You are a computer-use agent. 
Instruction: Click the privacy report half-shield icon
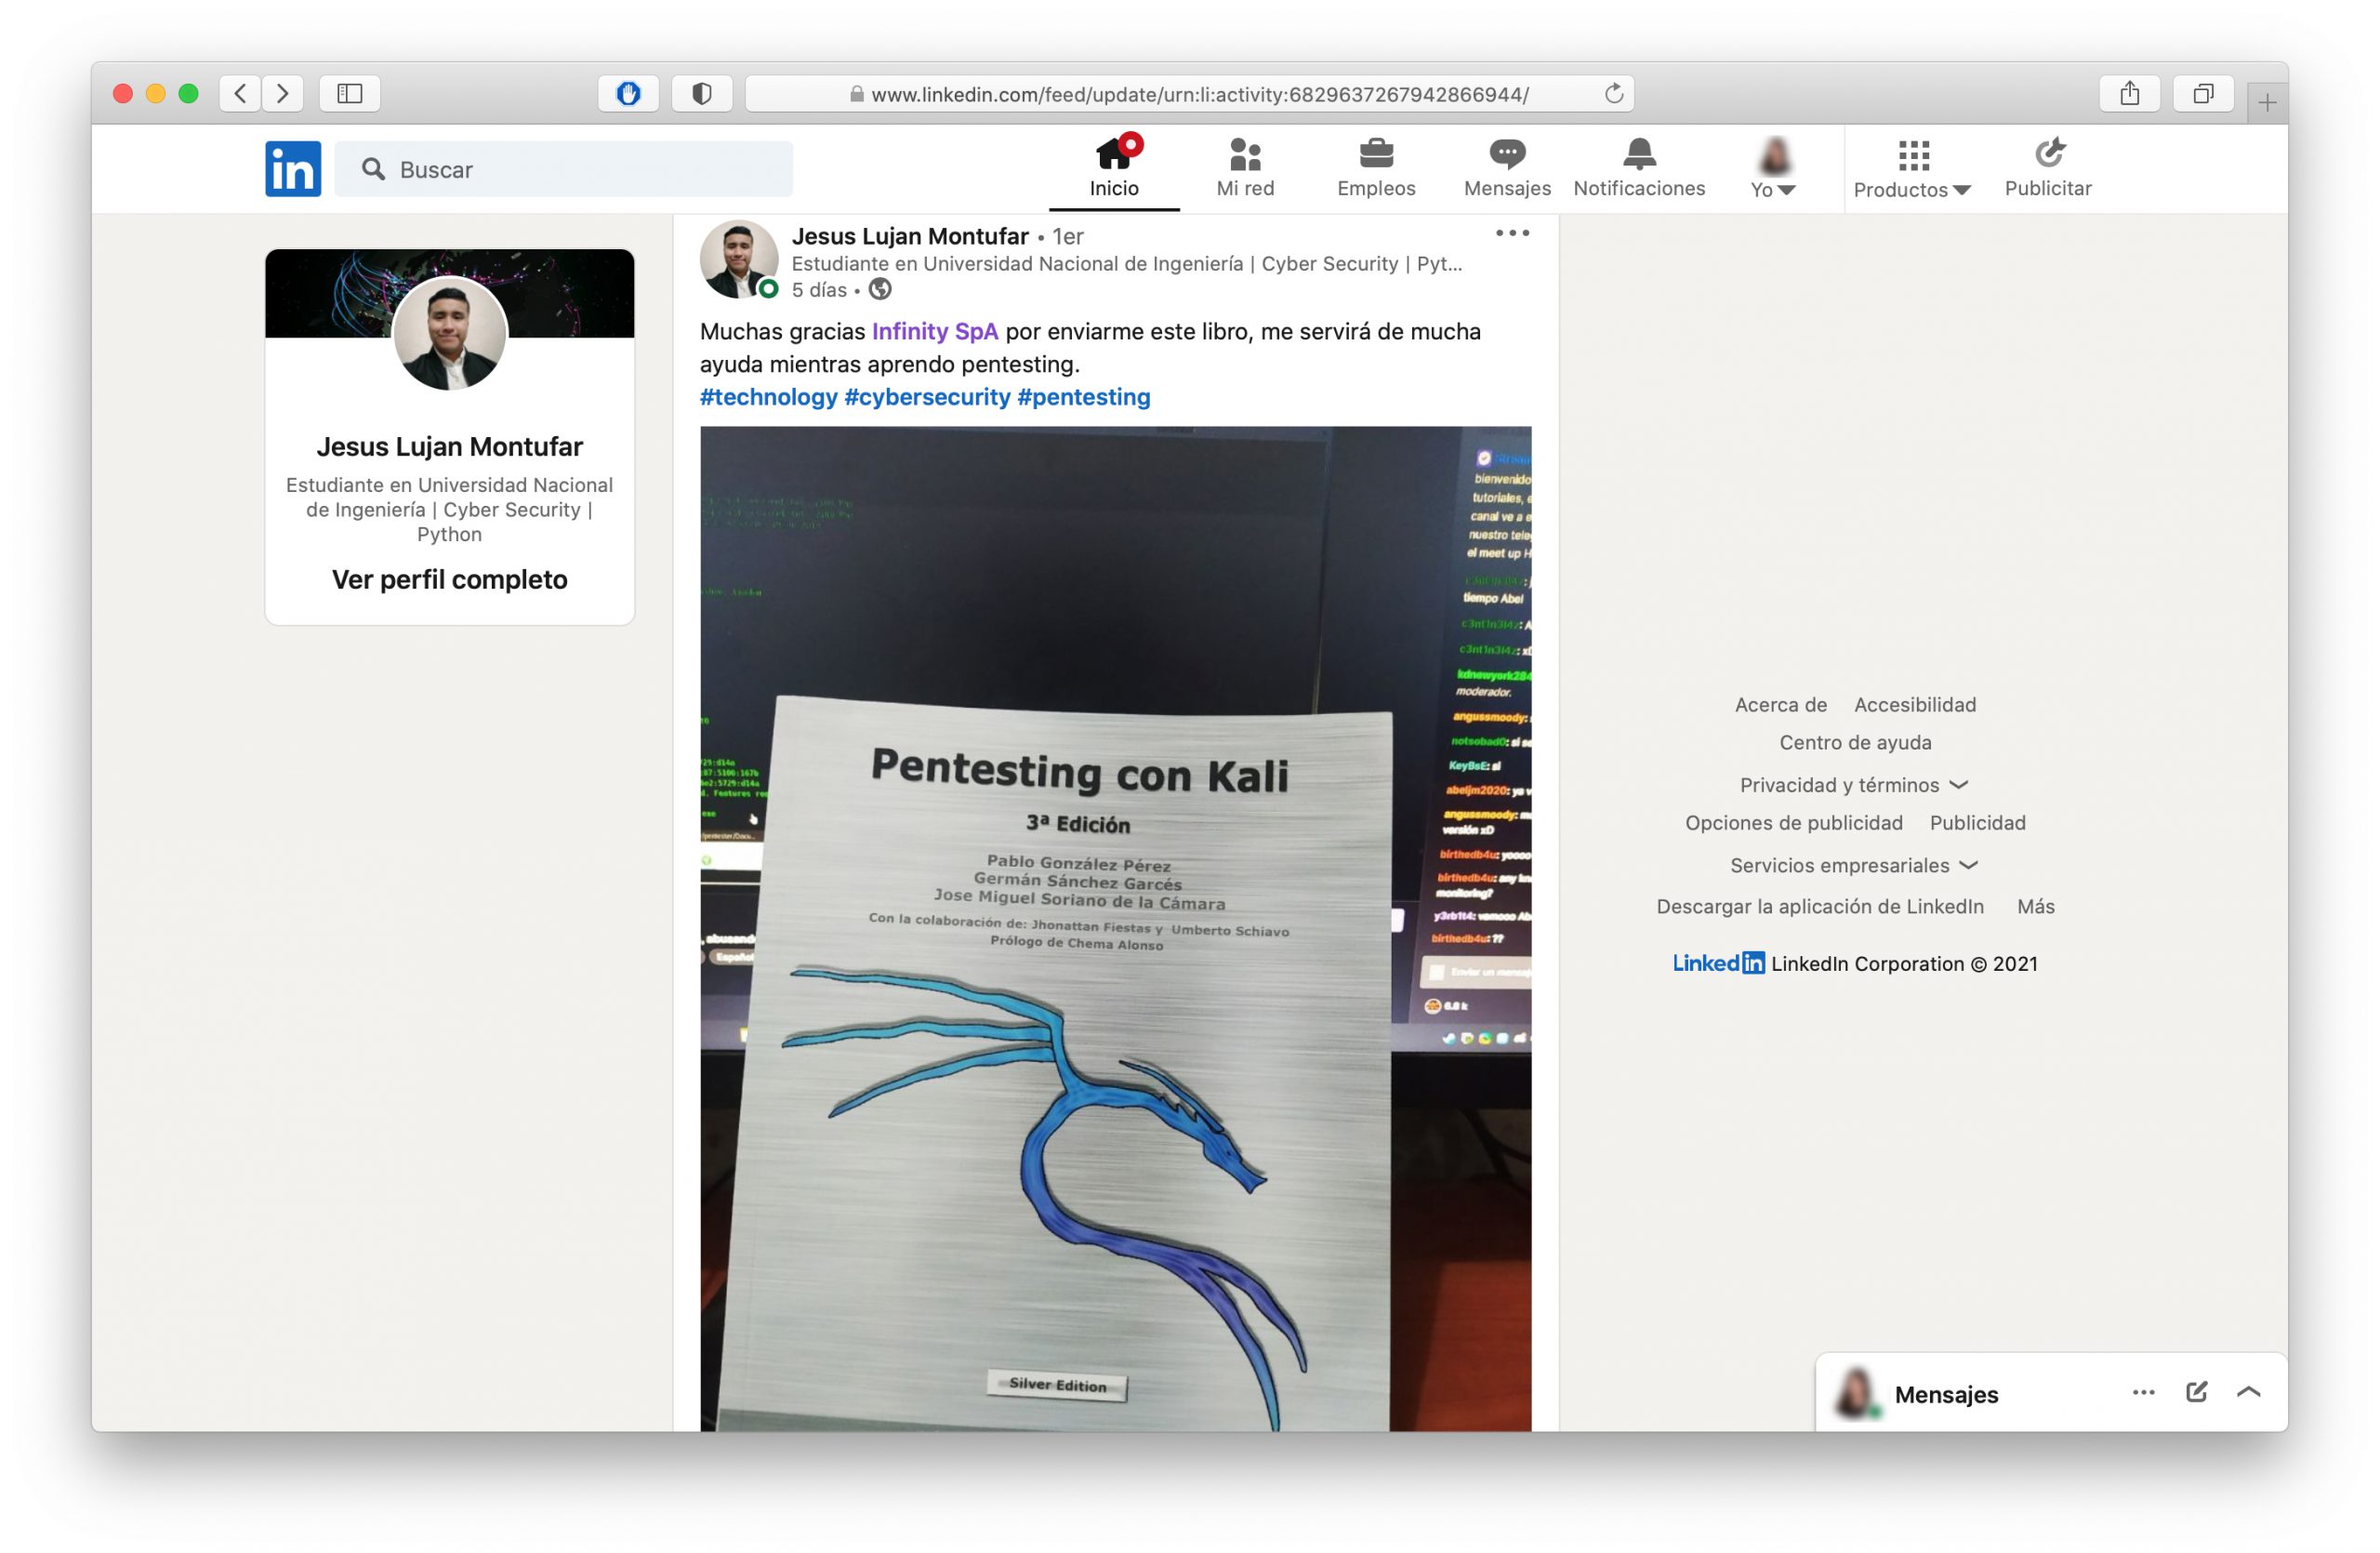pos(702,94)
